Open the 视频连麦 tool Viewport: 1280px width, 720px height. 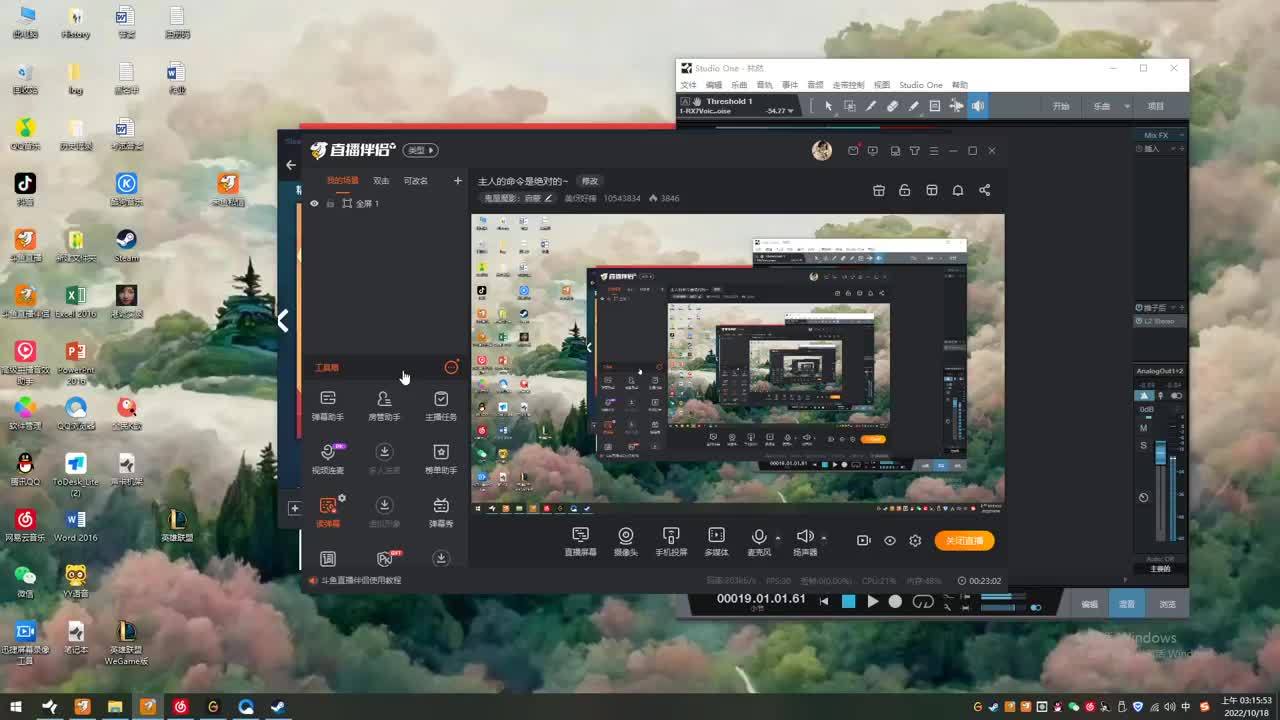328,458
